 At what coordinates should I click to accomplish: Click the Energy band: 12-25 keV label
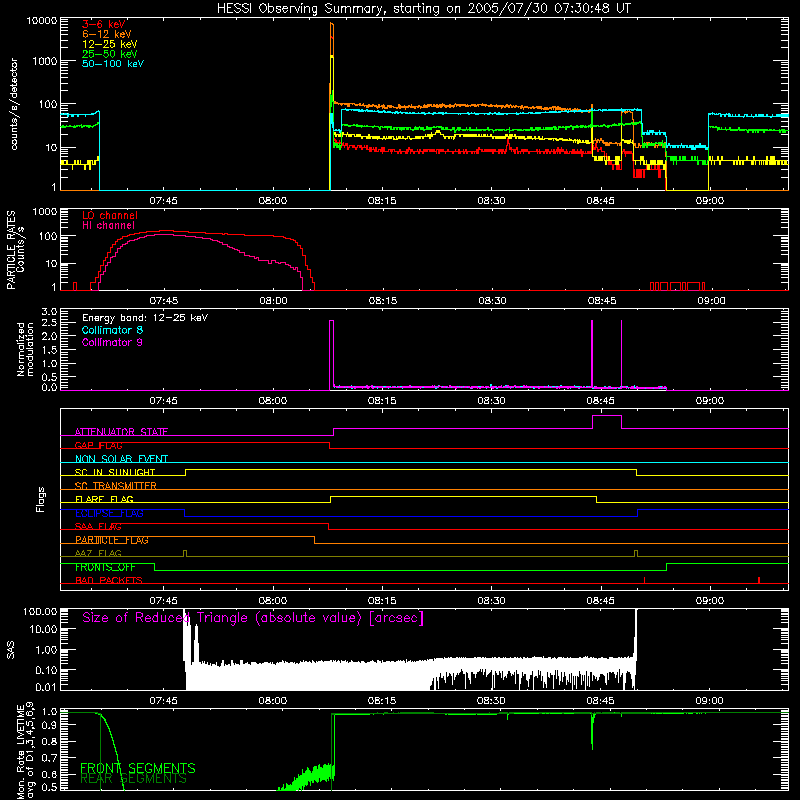pos(145,318)
